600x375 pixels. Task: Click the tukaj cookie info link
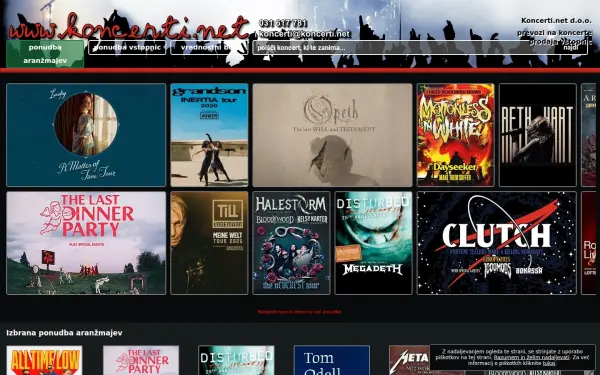click(x=549, y=363)
